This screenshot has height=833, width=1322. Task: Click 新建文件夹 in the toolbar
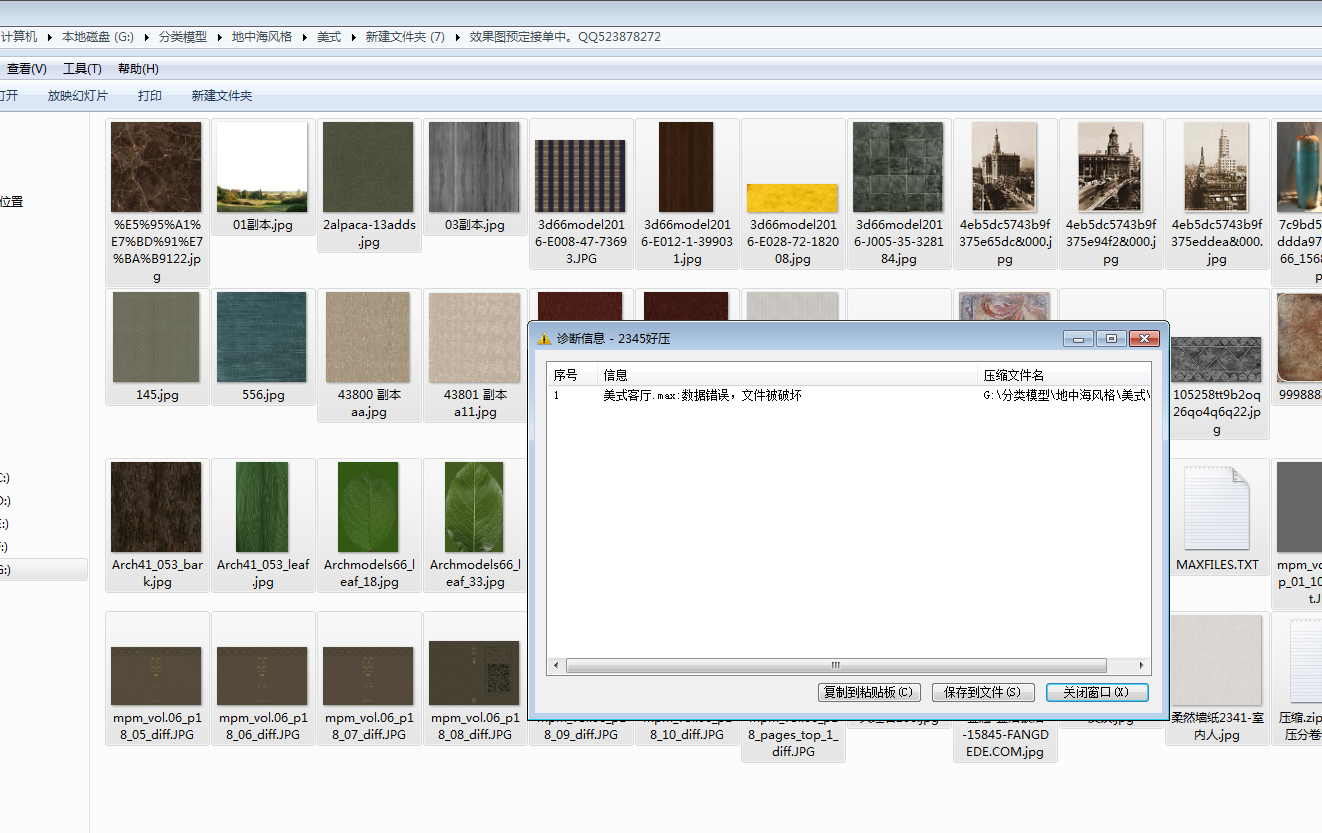click(222, 96)
